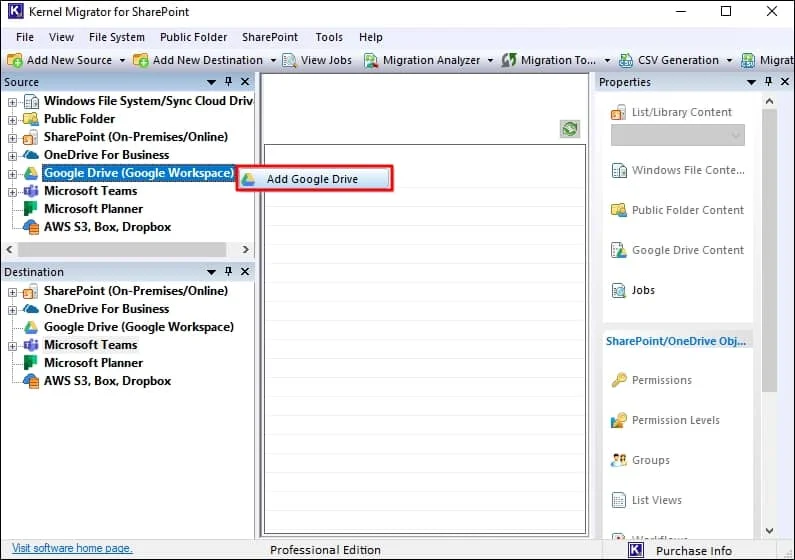795x560 pixels.
Task: Click the Microsoft Planner icon in Destination tree
Action: [31, 363]
